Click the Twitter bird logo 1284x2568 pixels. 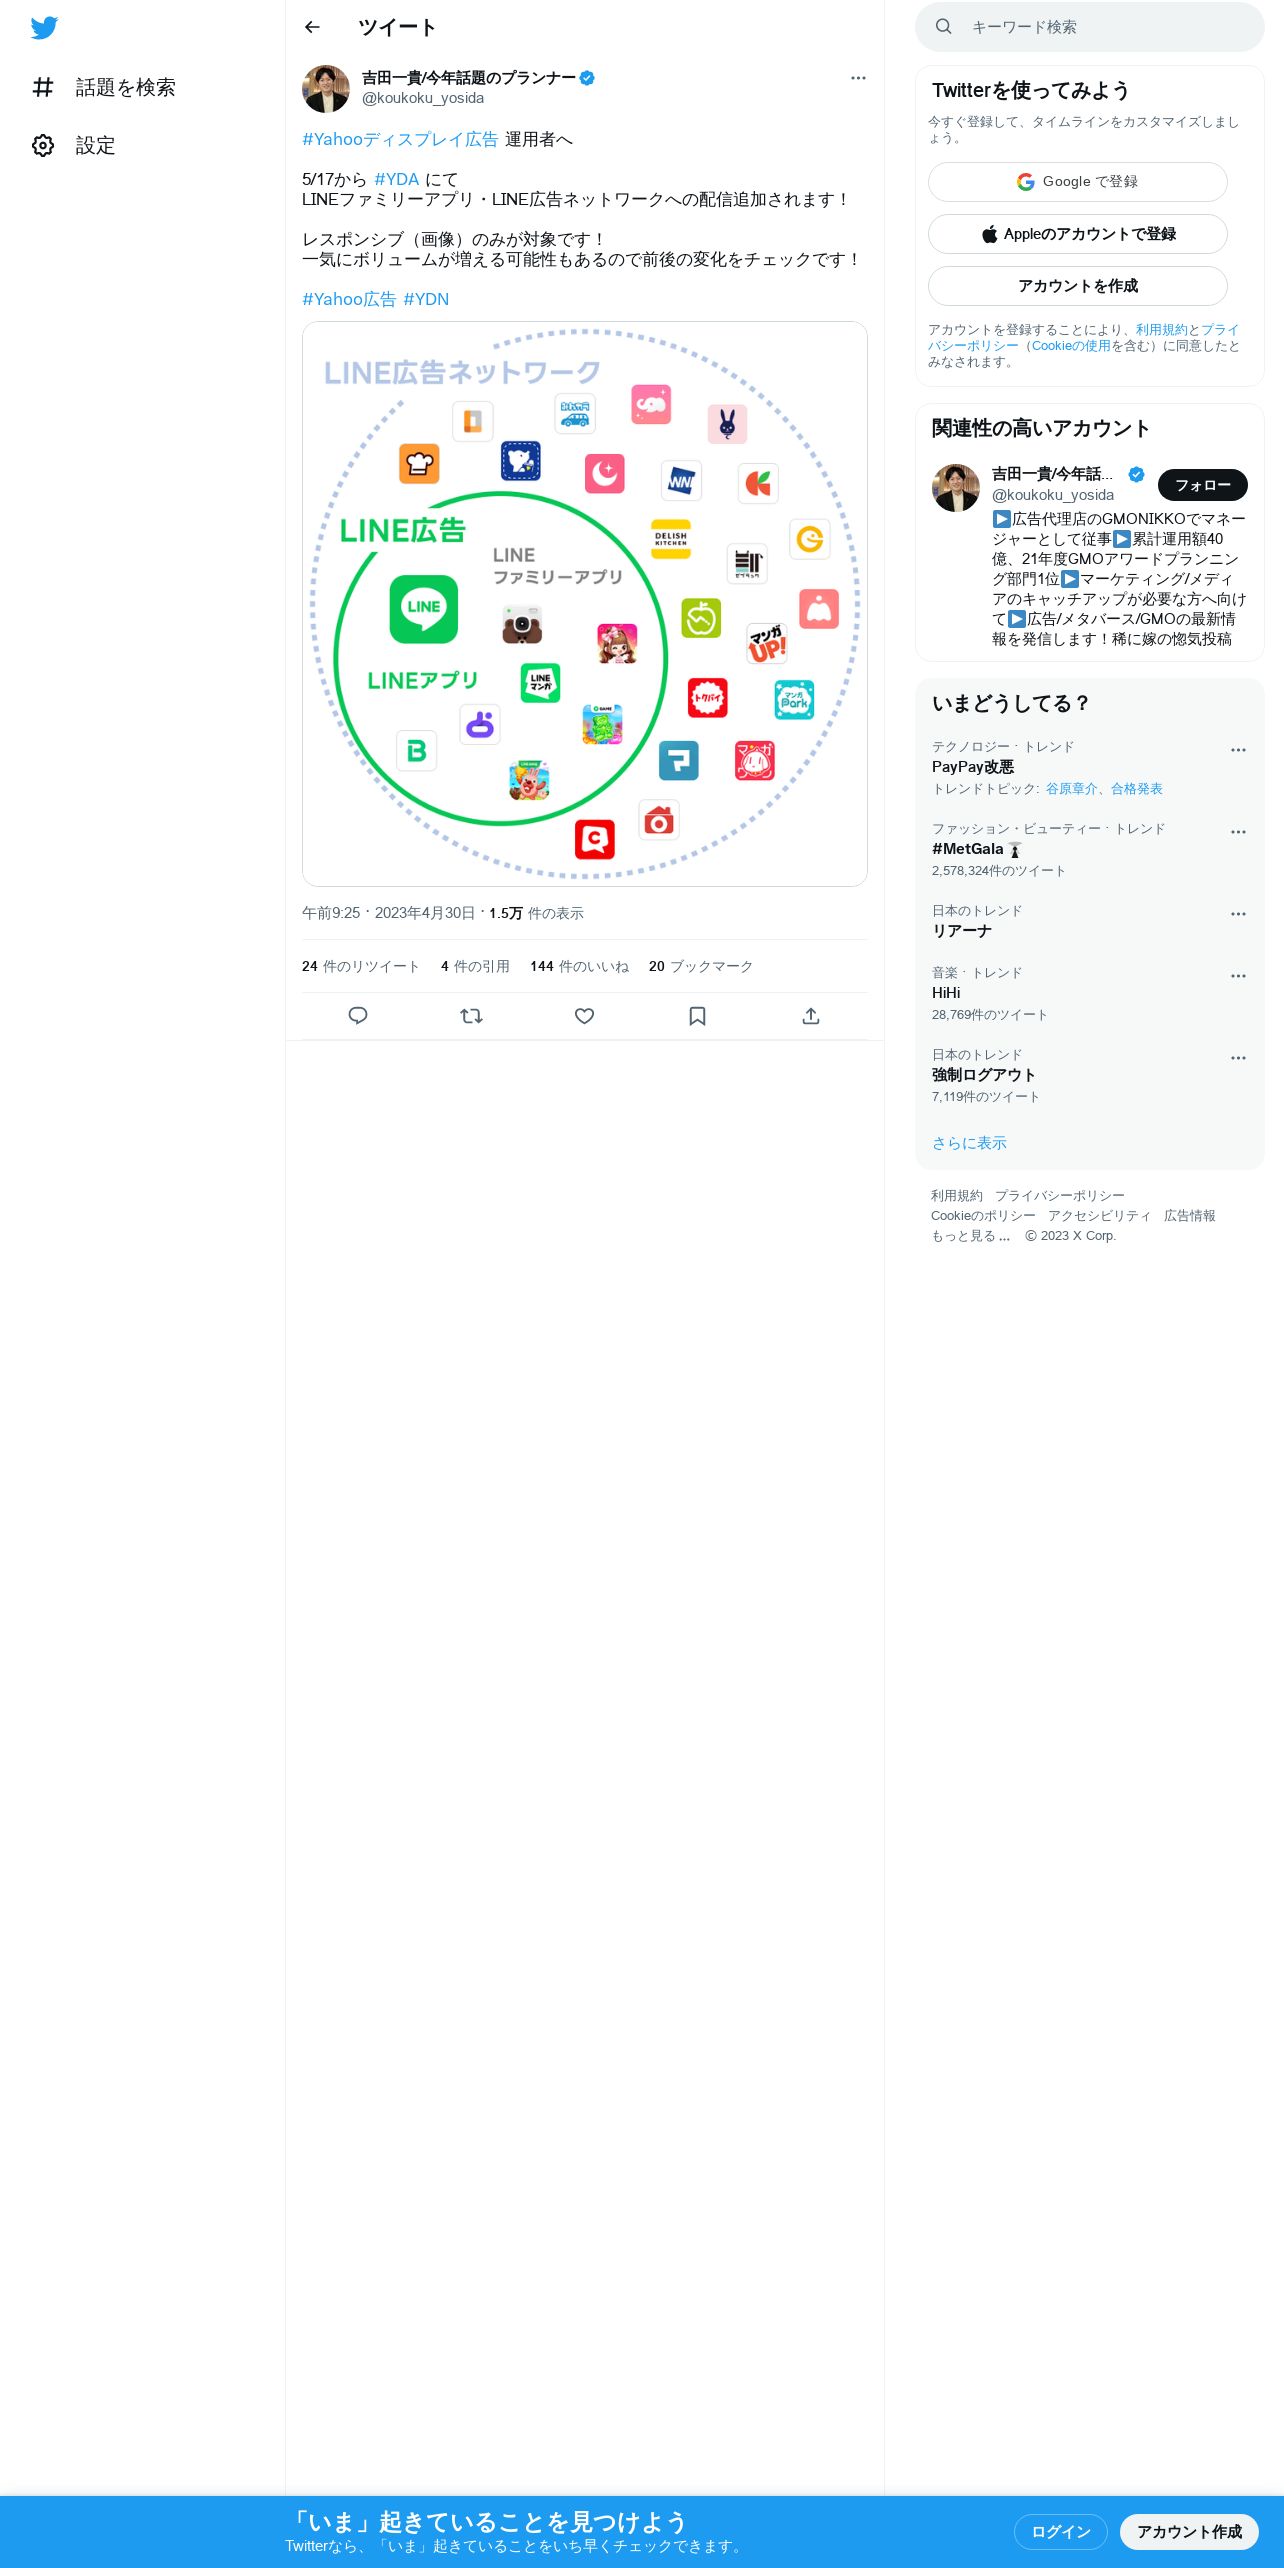tap(44, 28)
